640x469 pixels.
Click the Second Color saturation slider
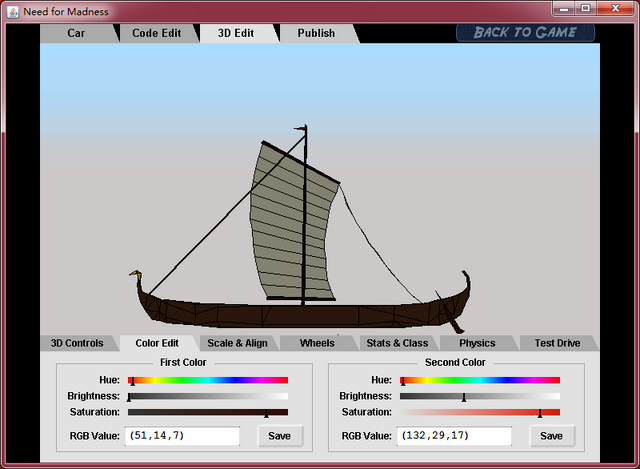[x=480, y=412]
